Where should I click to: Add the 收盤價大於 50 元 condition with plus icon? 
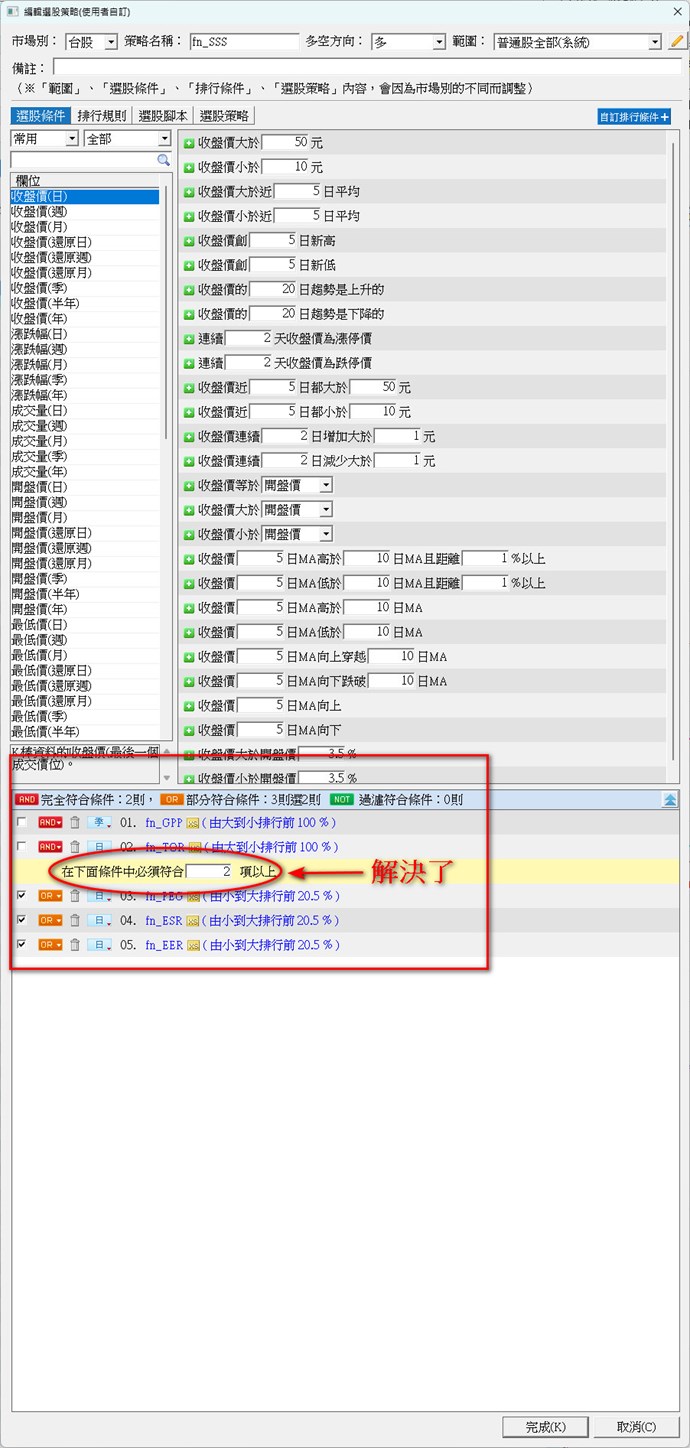pyautogui.click(x=189, y=143)
